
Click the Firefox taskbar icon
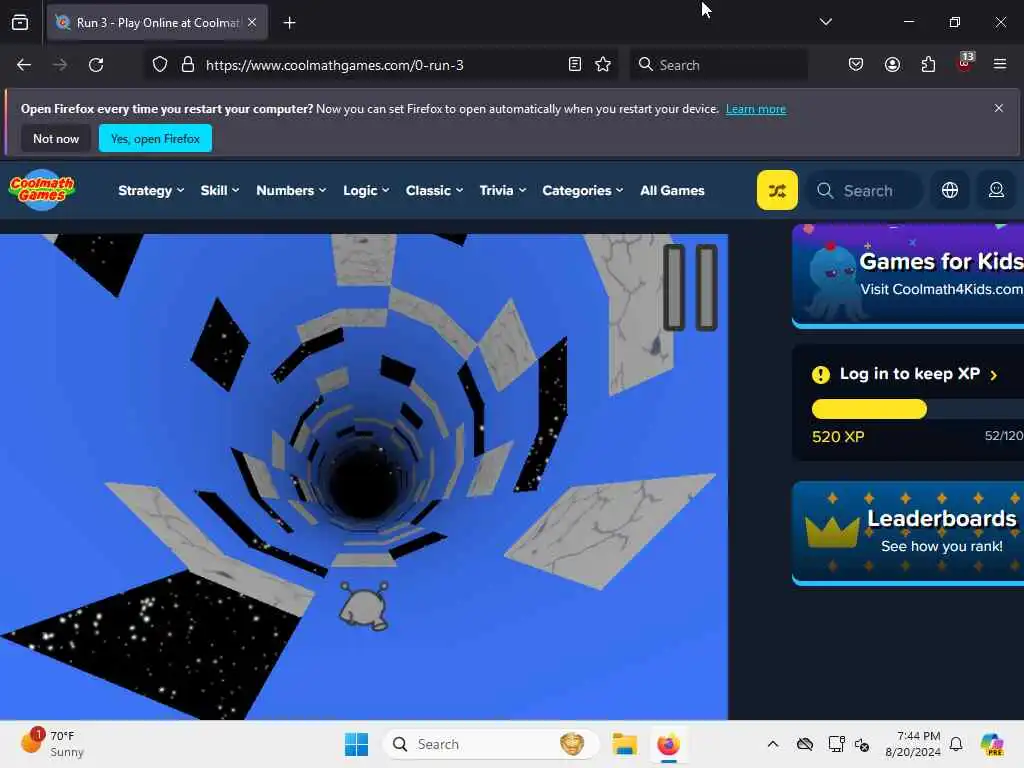click(x=668, y=744)
